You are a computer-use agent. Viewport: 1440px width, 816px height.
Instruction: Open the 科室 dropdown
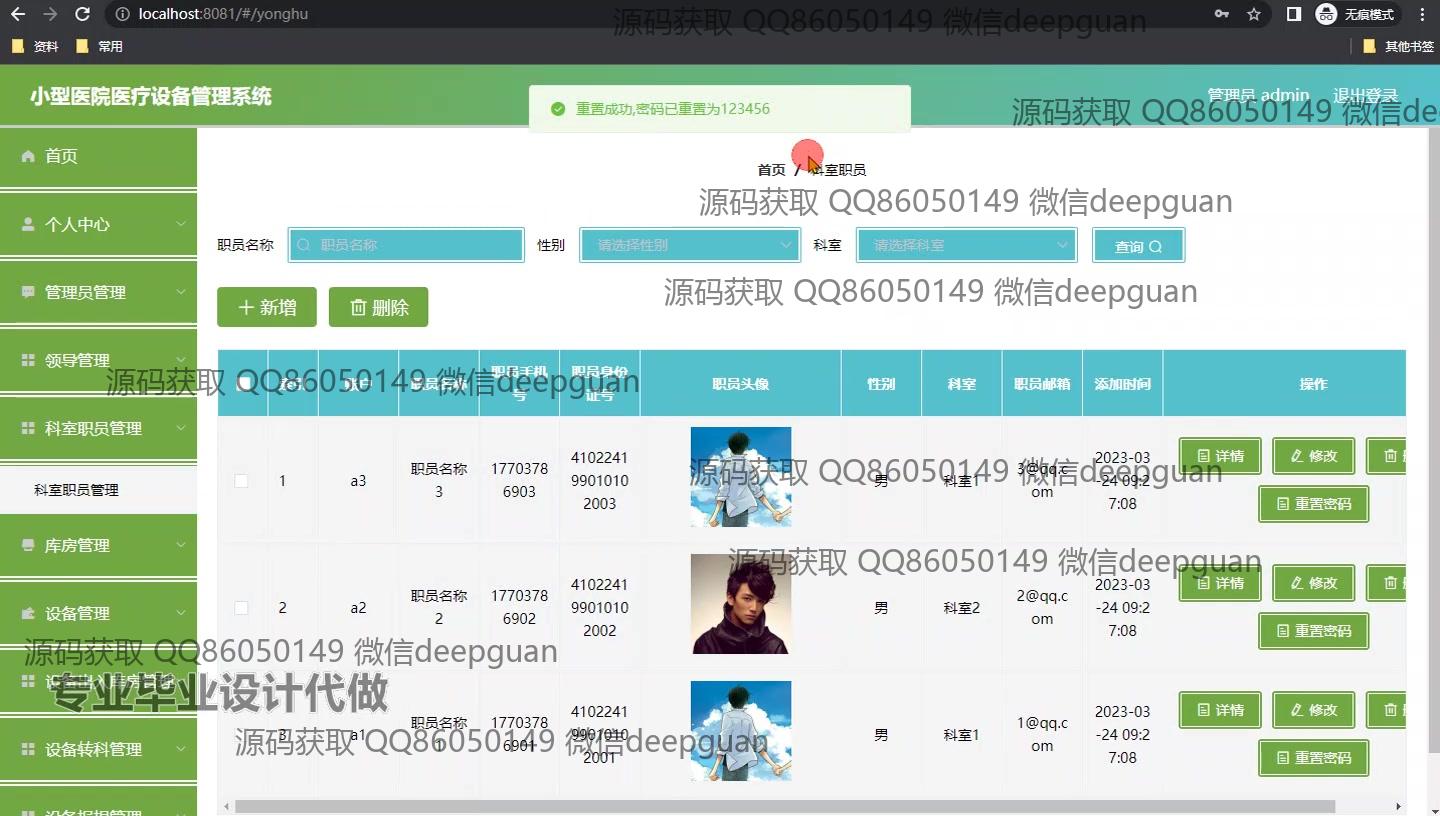[x=966, y=245]
